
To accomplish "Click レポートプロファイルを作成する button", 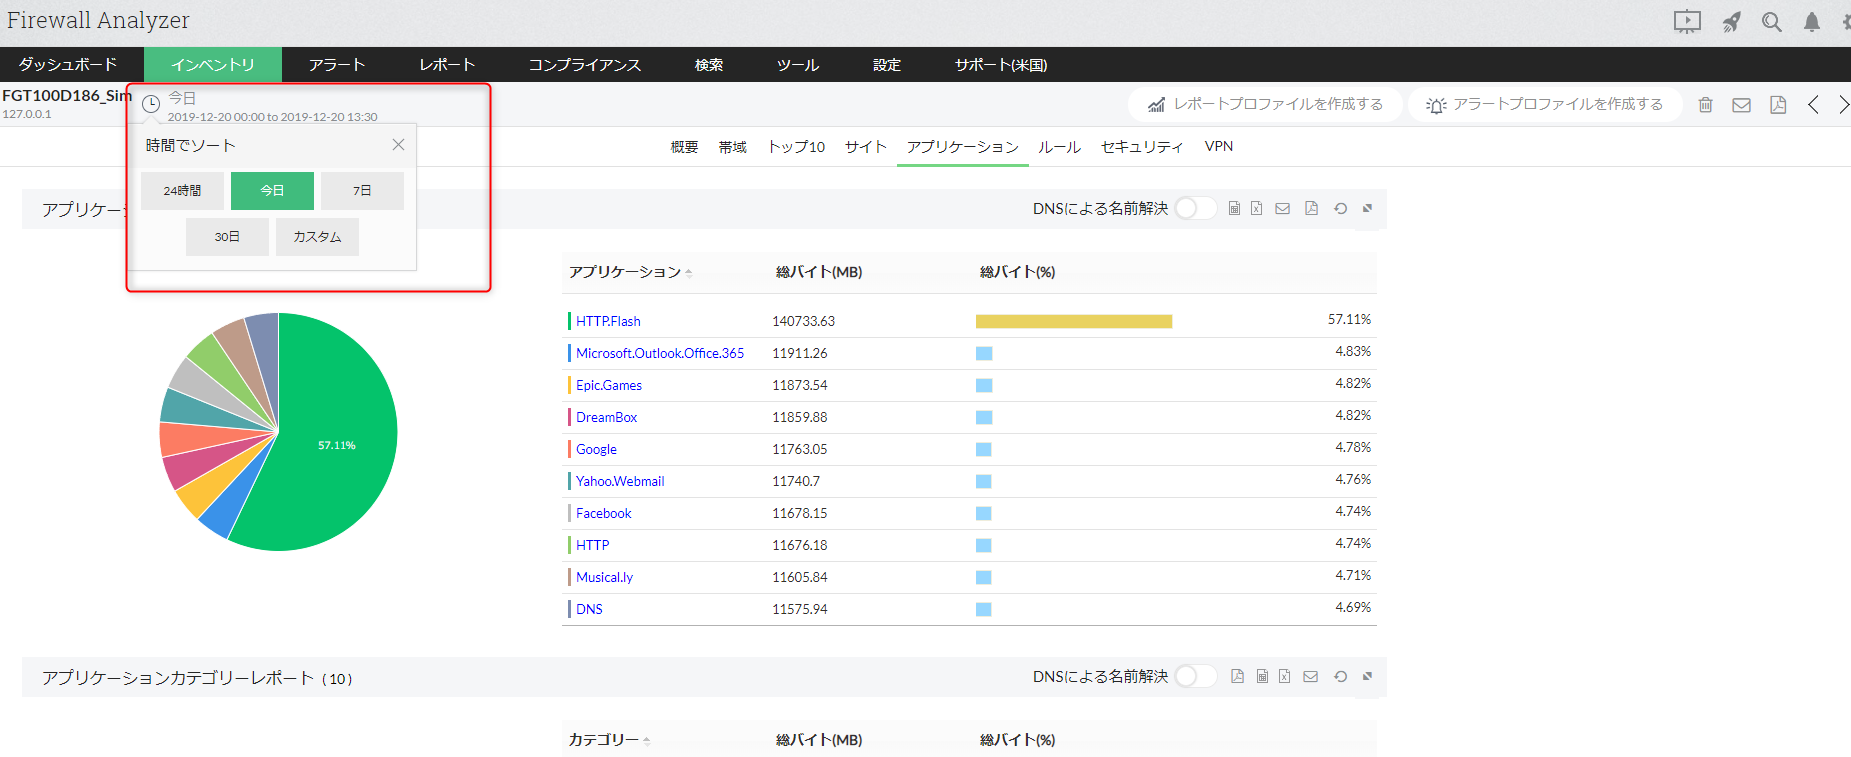I will (x=1266, y=104).
